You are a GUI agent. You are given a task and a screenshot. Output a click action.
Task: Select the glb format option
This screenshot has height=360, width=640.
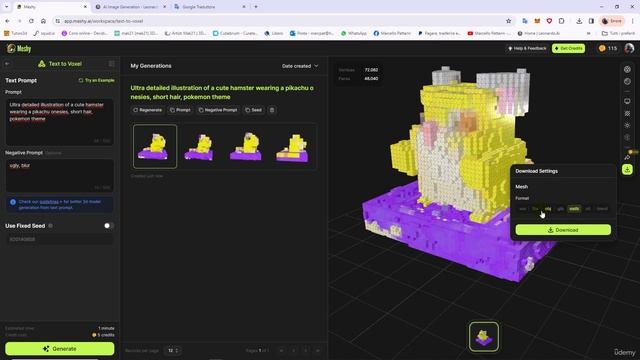[x=560, y=209]
